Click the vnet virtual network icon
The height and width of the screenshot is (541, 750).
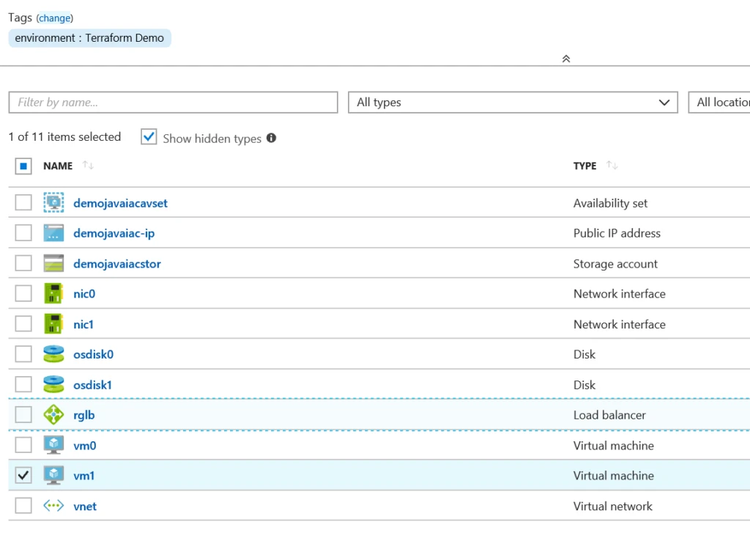click(54, 506)
